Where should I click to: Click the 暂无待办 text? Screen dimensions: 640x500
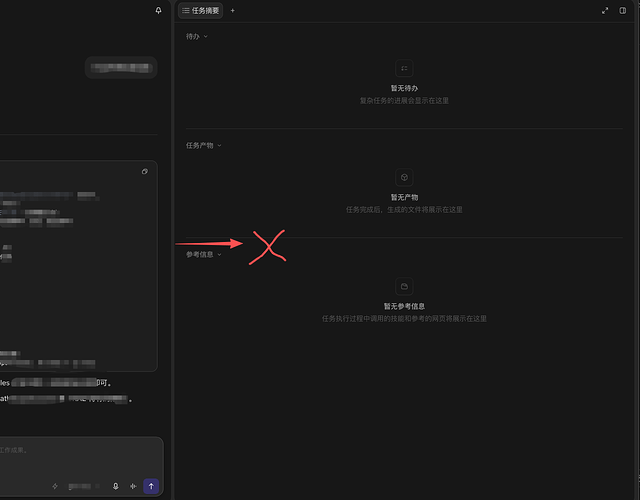pos(404,88)
